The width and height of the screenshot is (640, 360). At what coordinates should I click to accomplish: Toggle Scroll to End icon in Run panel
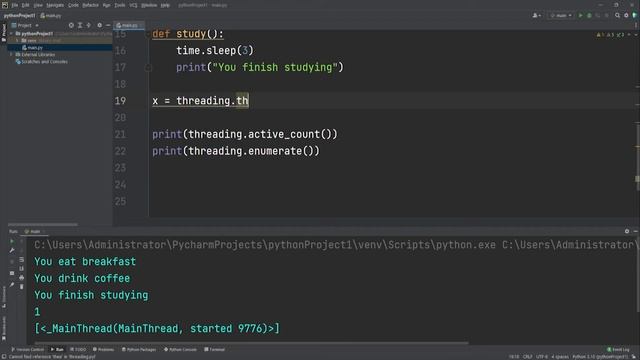(22, 269)
